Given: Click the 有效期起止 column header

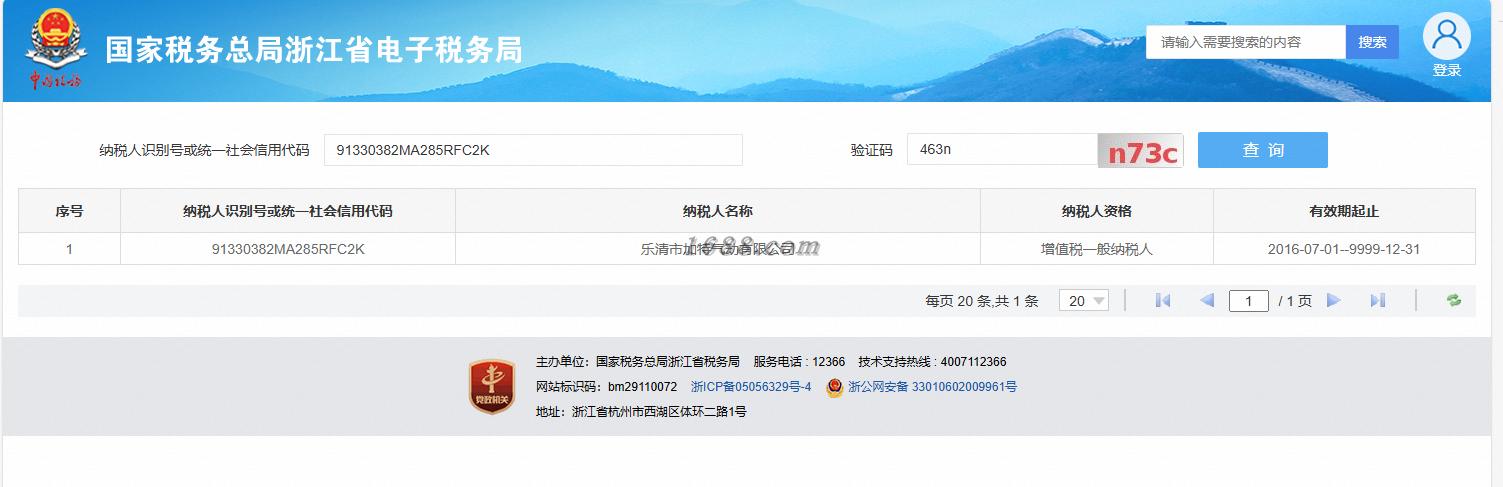Looking at the screenshot, I should coord(1344,211).
